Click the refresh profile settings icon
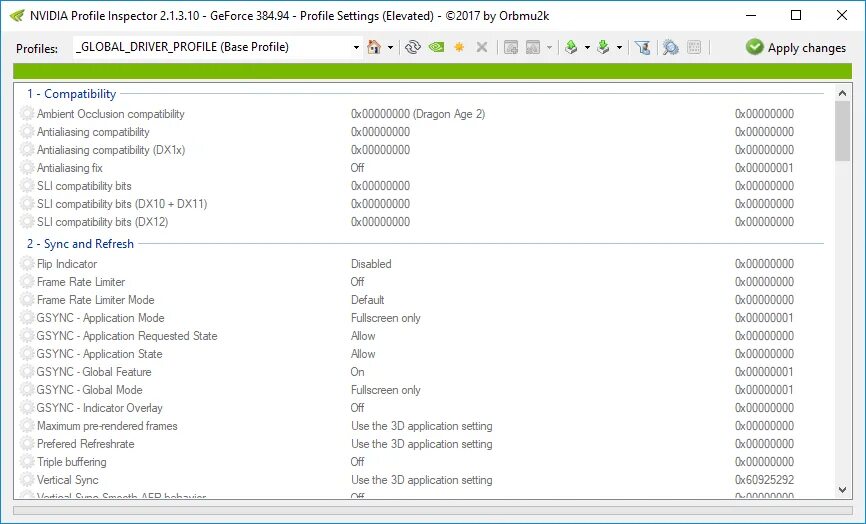This screenshot has width=866, height=524. pos(413,47)
